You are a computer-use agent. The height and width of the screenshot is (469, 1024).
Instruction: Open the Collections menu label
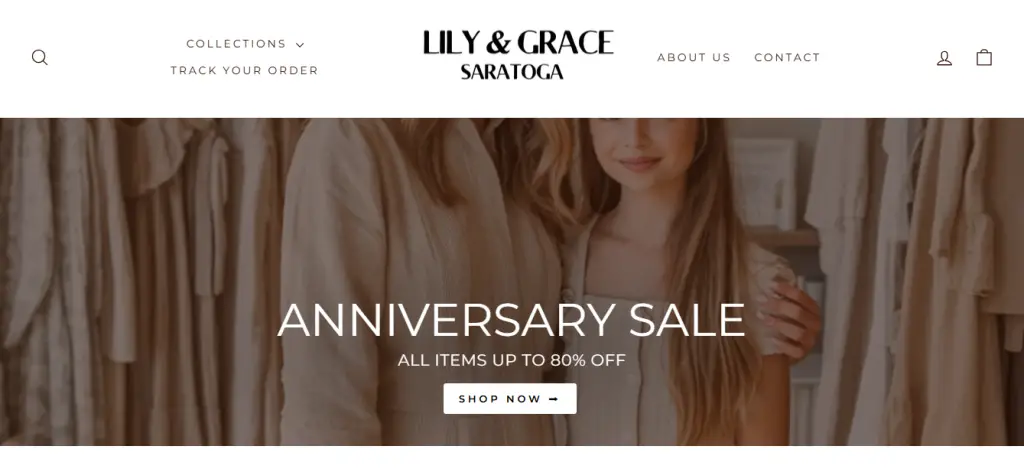236,44
